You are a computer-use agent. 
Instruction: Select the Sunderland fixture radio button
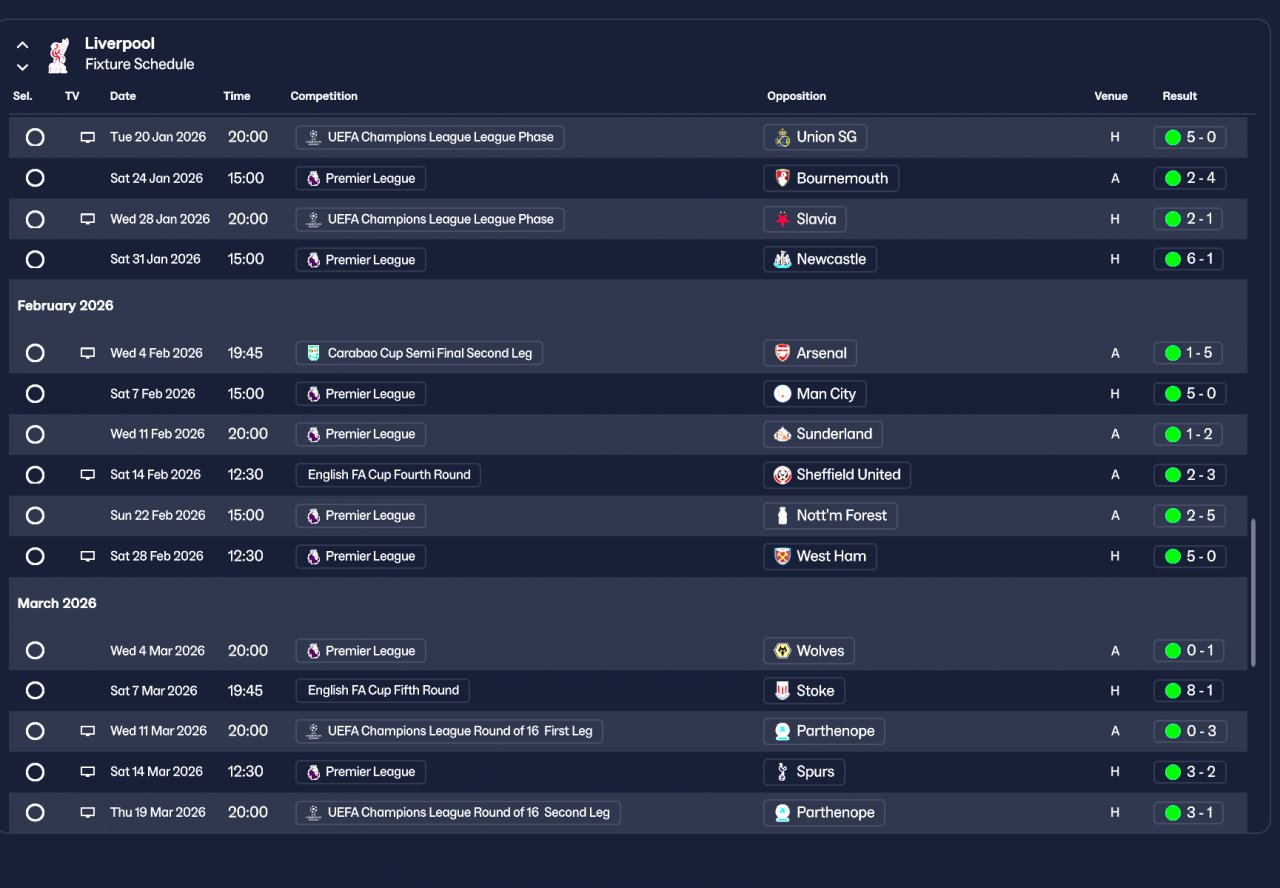coord(35,434)
